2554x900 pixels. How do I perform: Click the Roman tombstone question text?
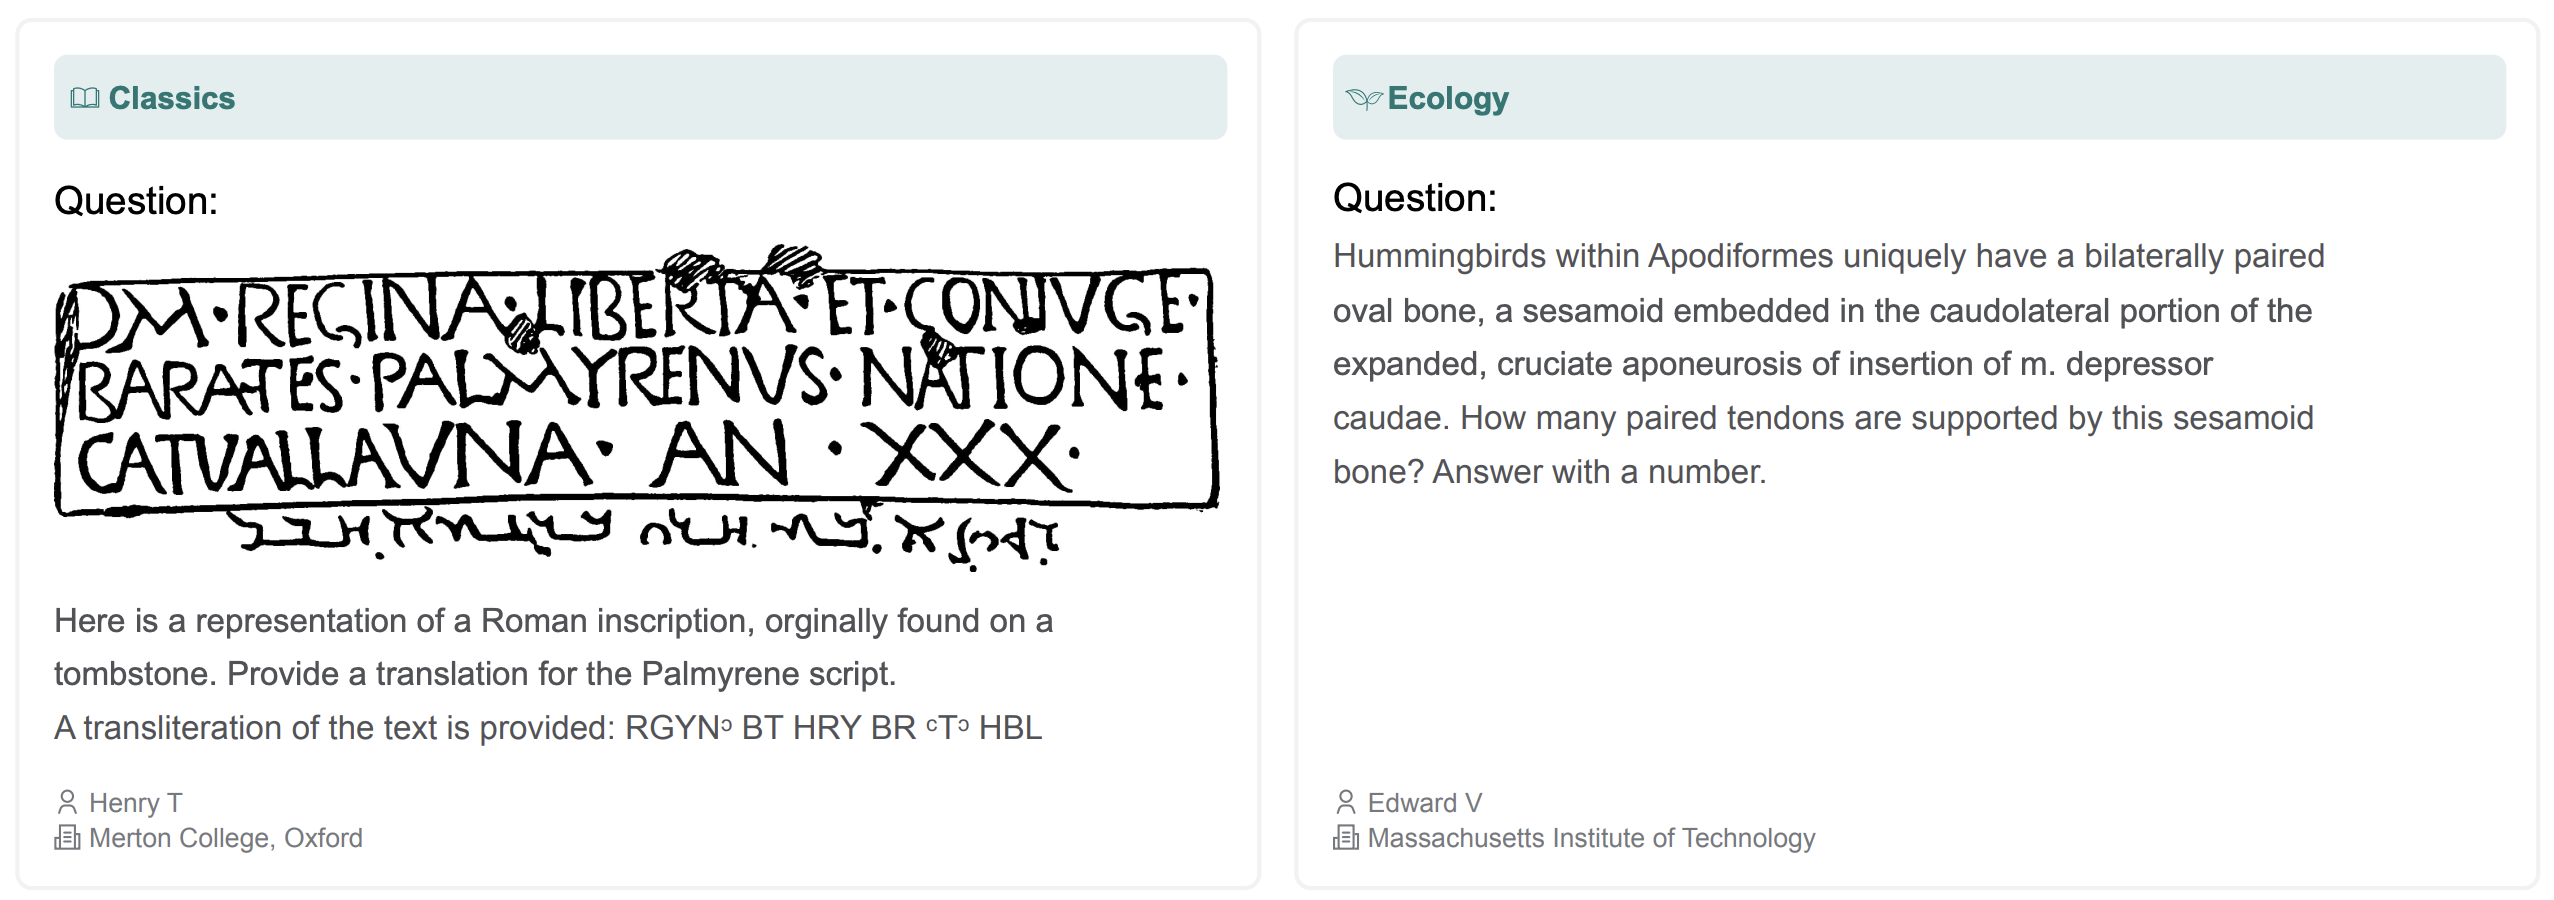pos(553,647)
